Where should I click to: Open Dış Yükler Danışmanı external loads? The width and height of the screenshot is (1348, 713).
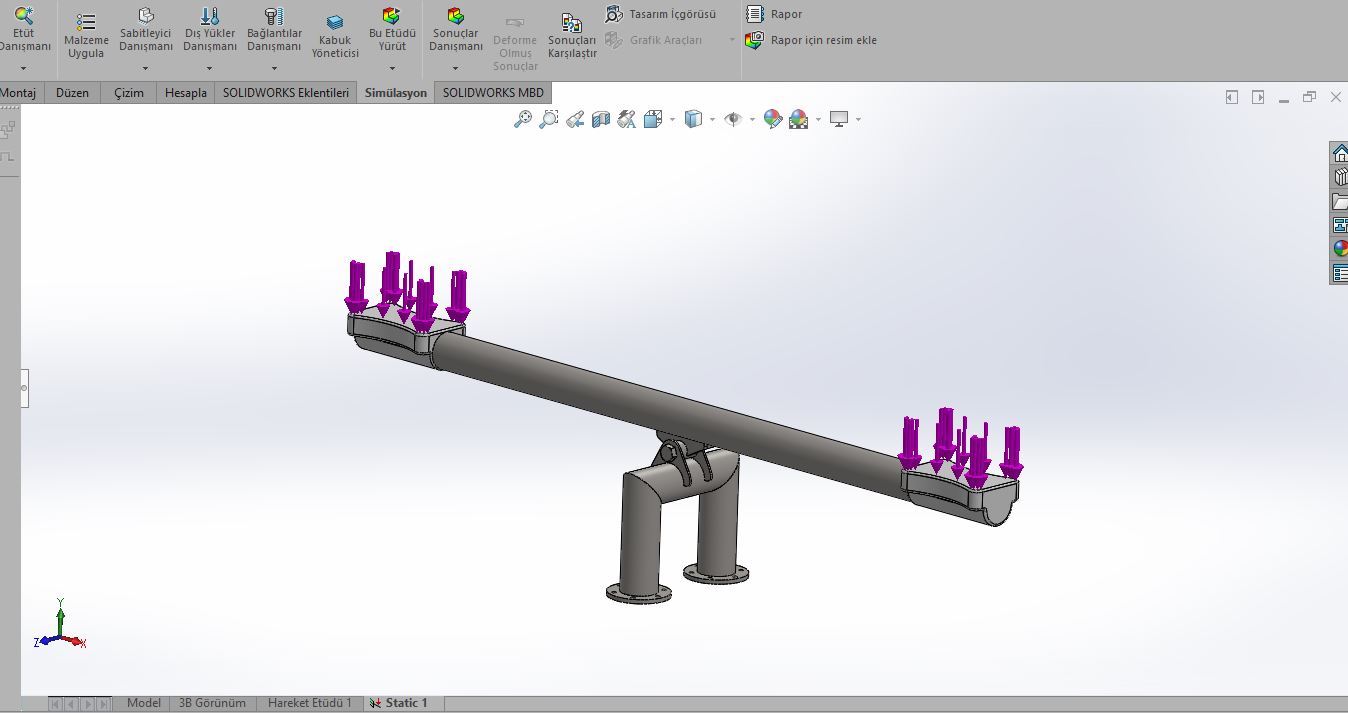(x=210, y=30)
